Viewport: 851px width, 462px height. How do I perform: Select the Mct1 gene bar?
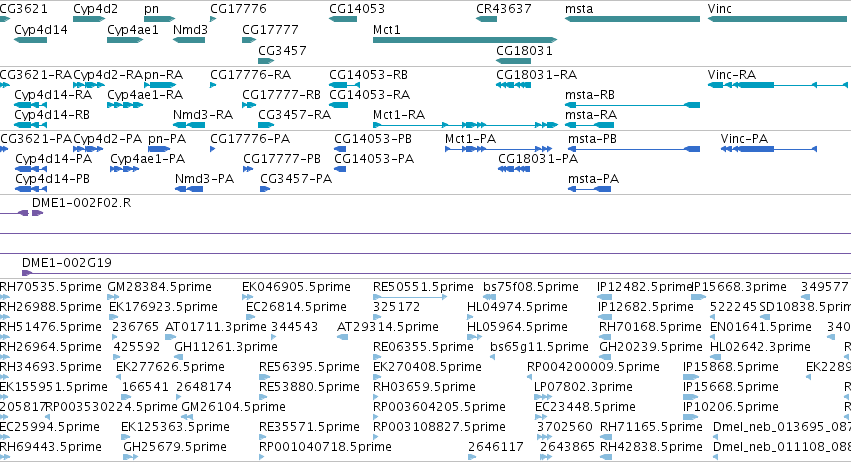click(x=465, y=40)
